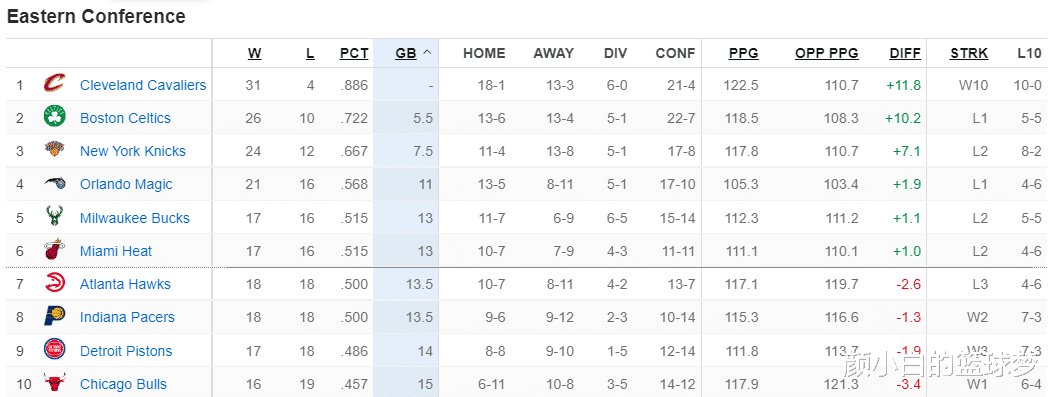
Task: Click the Chicago Bulls logo icon
Action: (54, 384)
